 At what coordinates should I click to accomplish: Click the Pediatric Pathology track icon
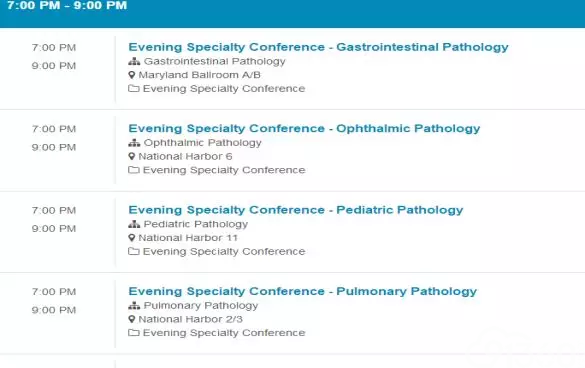[x=134, y=224]
